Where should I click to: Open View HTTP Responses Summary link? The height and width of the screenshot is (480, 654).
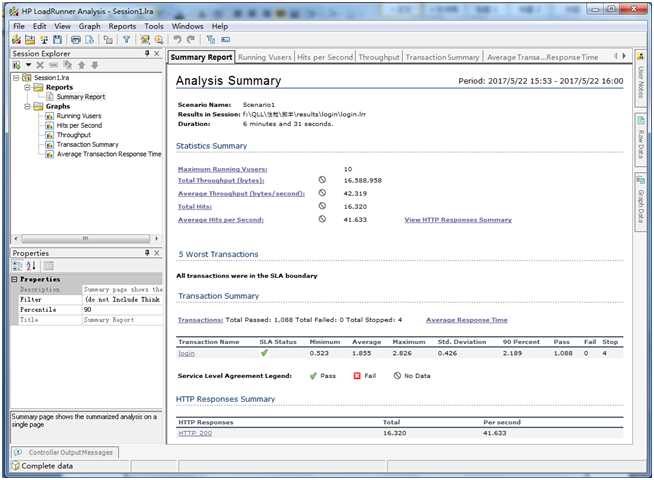[457, 220]
